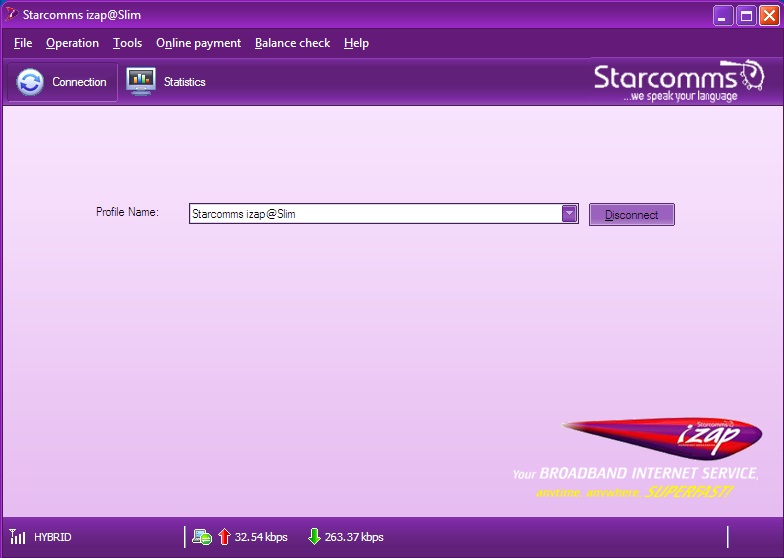Viewport: 784px width, 558px height.
Task: Click the green download arrow icon
Action: (x=314, y=536)
